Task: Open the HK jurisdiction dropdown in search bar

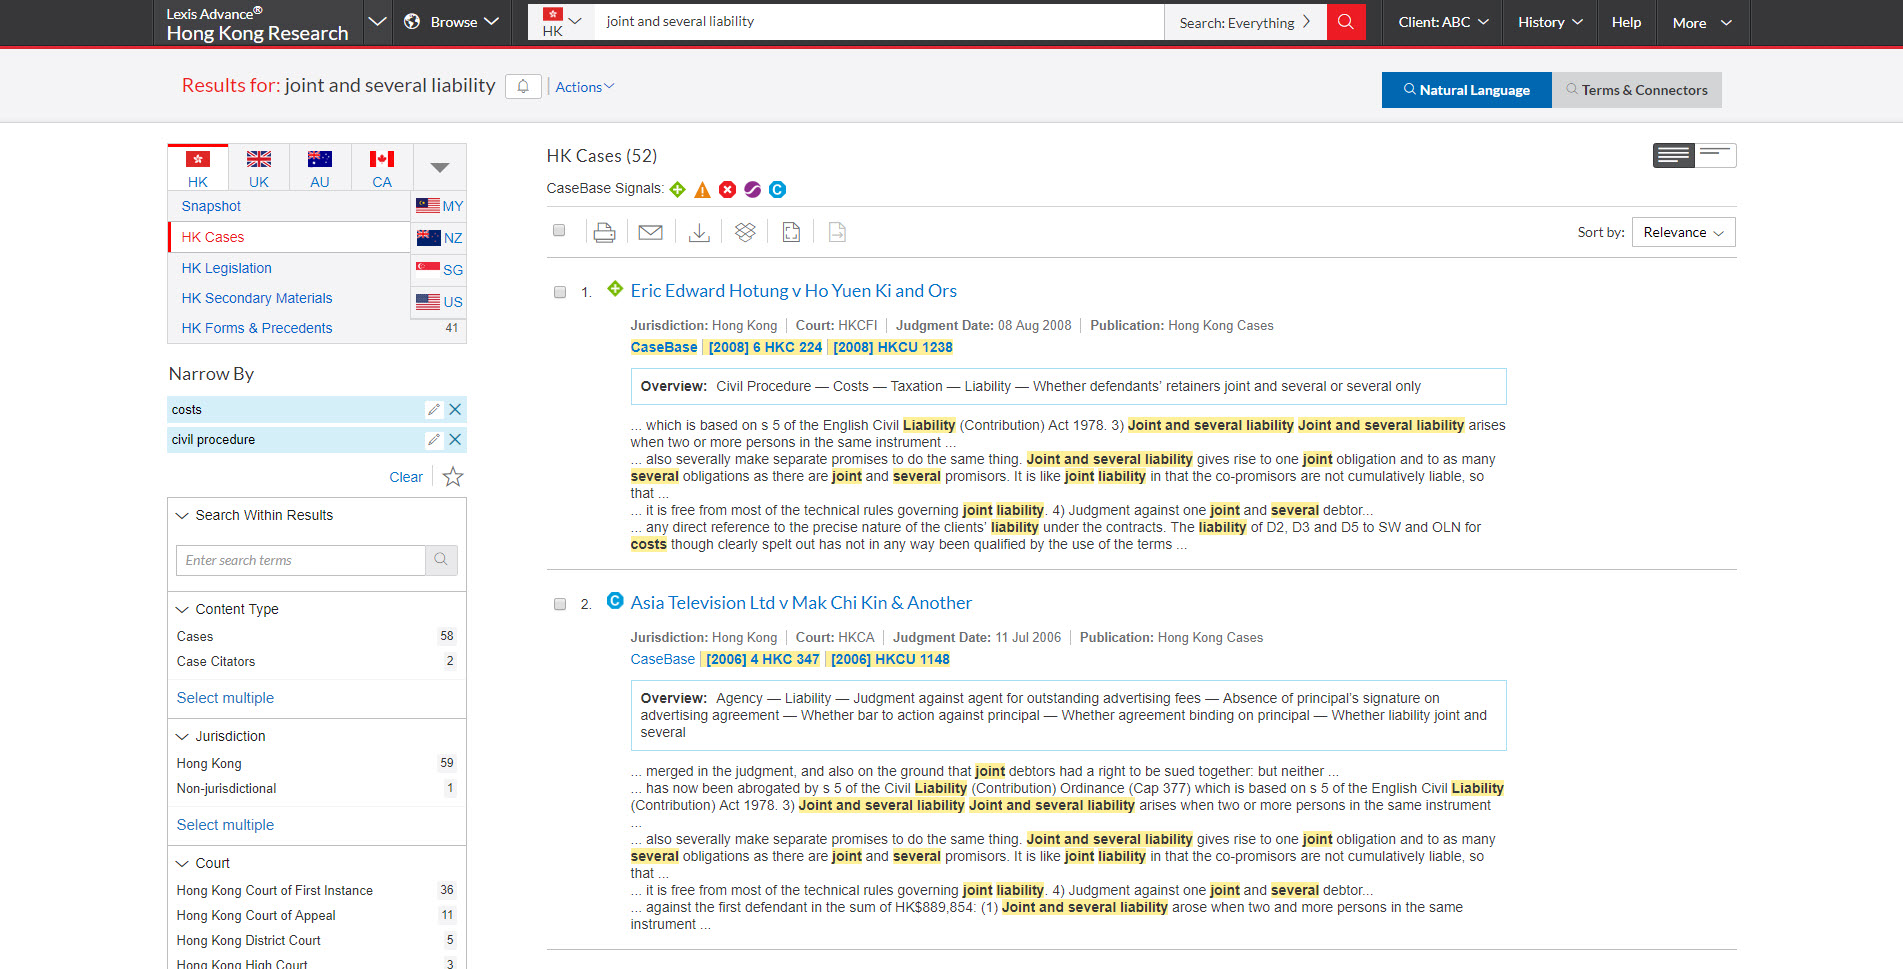Action: 563,22
